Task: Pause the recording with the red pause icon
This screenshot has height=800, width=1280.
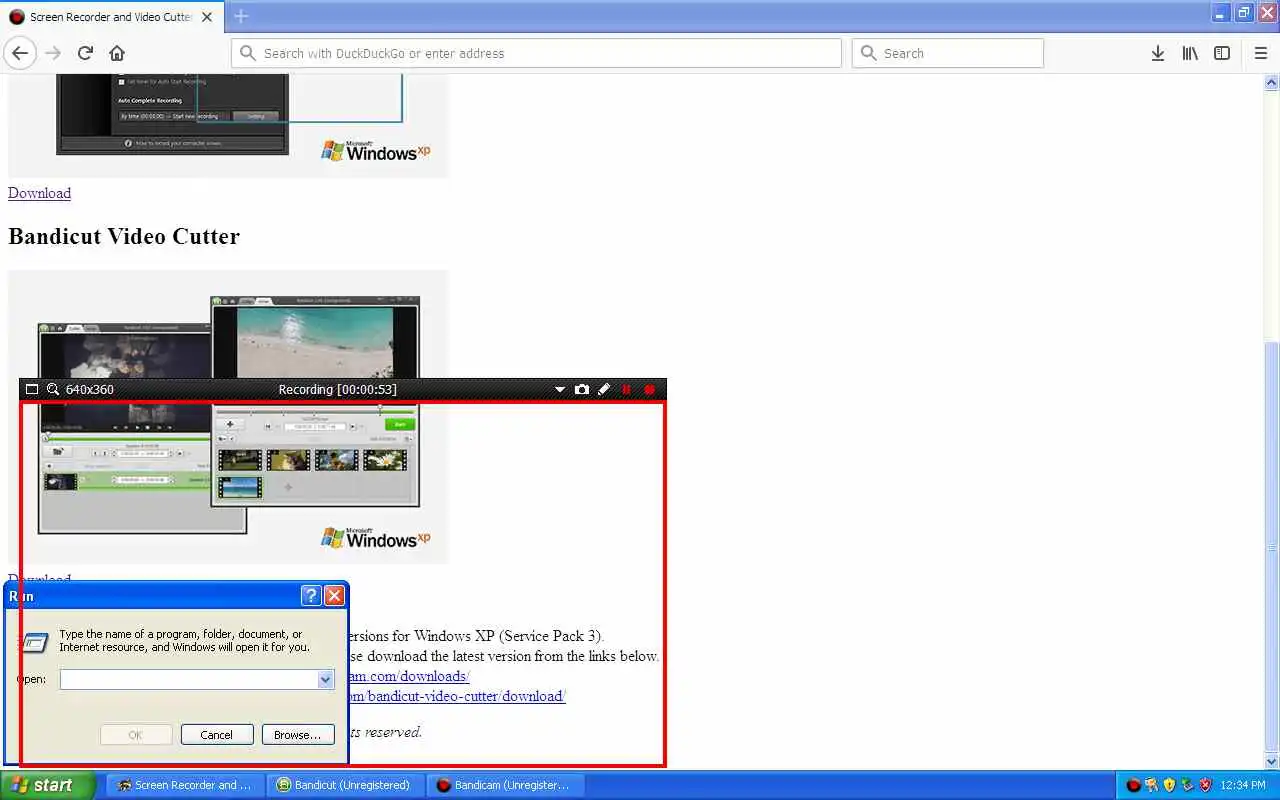Action: pos(627,390)
